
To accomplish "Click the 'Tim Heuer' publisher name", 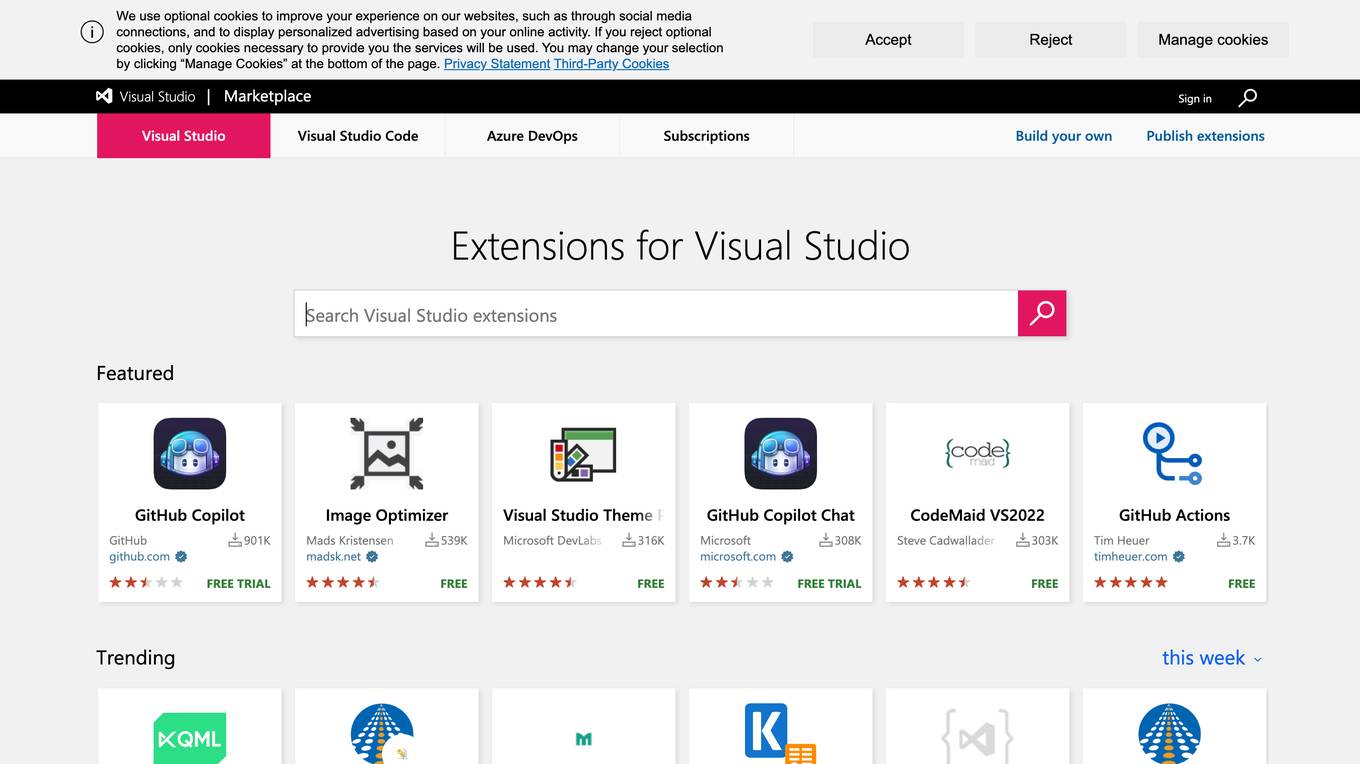I will click(x=1122, y=540).
